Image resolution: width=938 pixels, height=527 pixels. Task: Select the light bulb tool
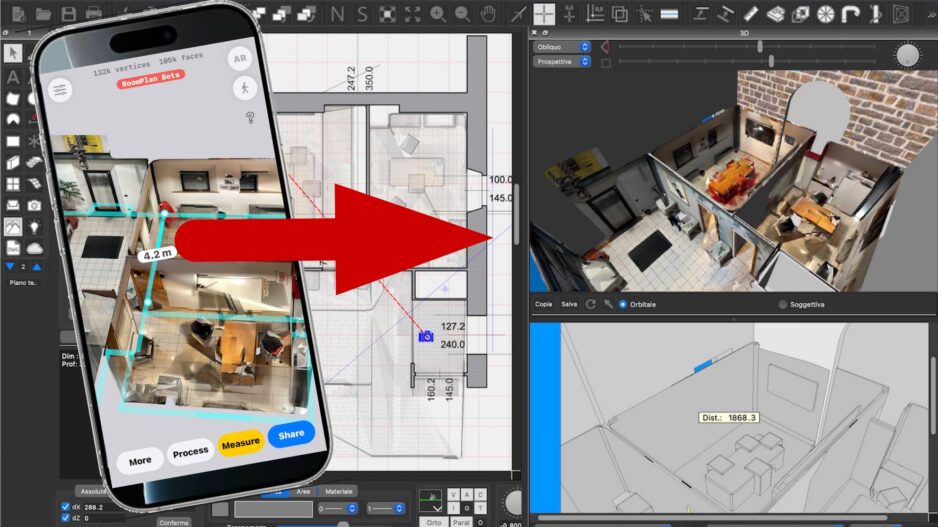click(x=35, y=227)
